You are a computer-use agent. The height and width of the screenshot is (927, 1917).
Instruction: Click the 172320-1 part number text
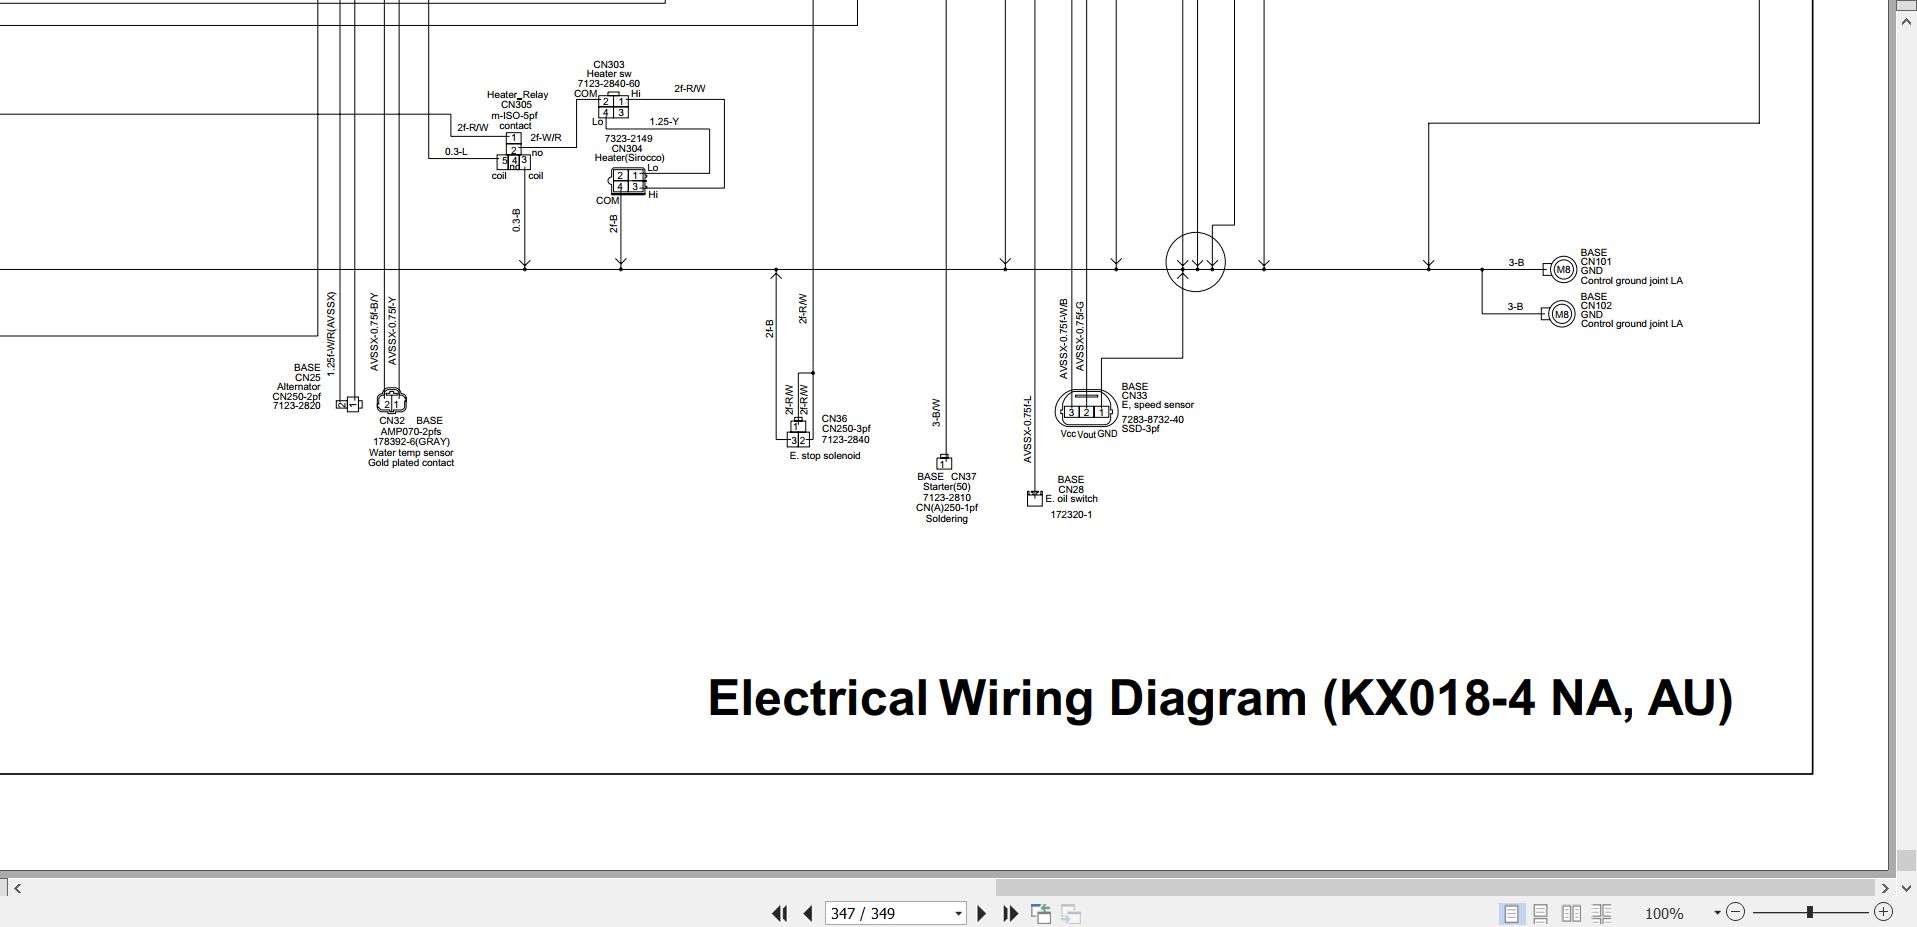coord(1071,515)
